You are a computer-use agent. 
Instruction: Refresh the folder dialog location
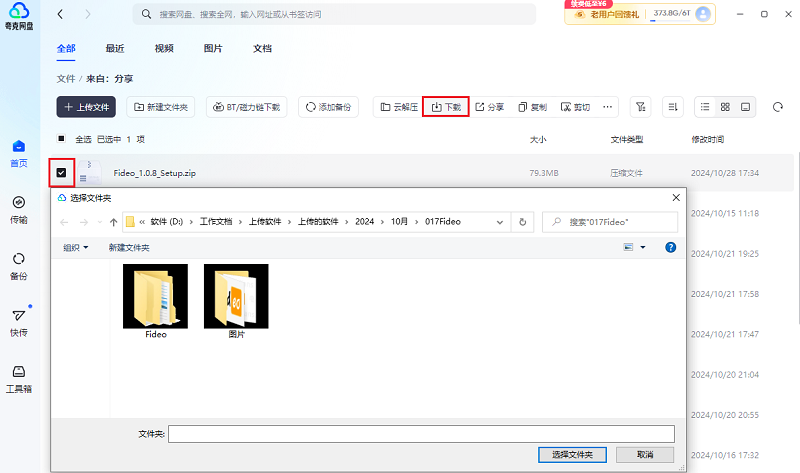(522, 222)
